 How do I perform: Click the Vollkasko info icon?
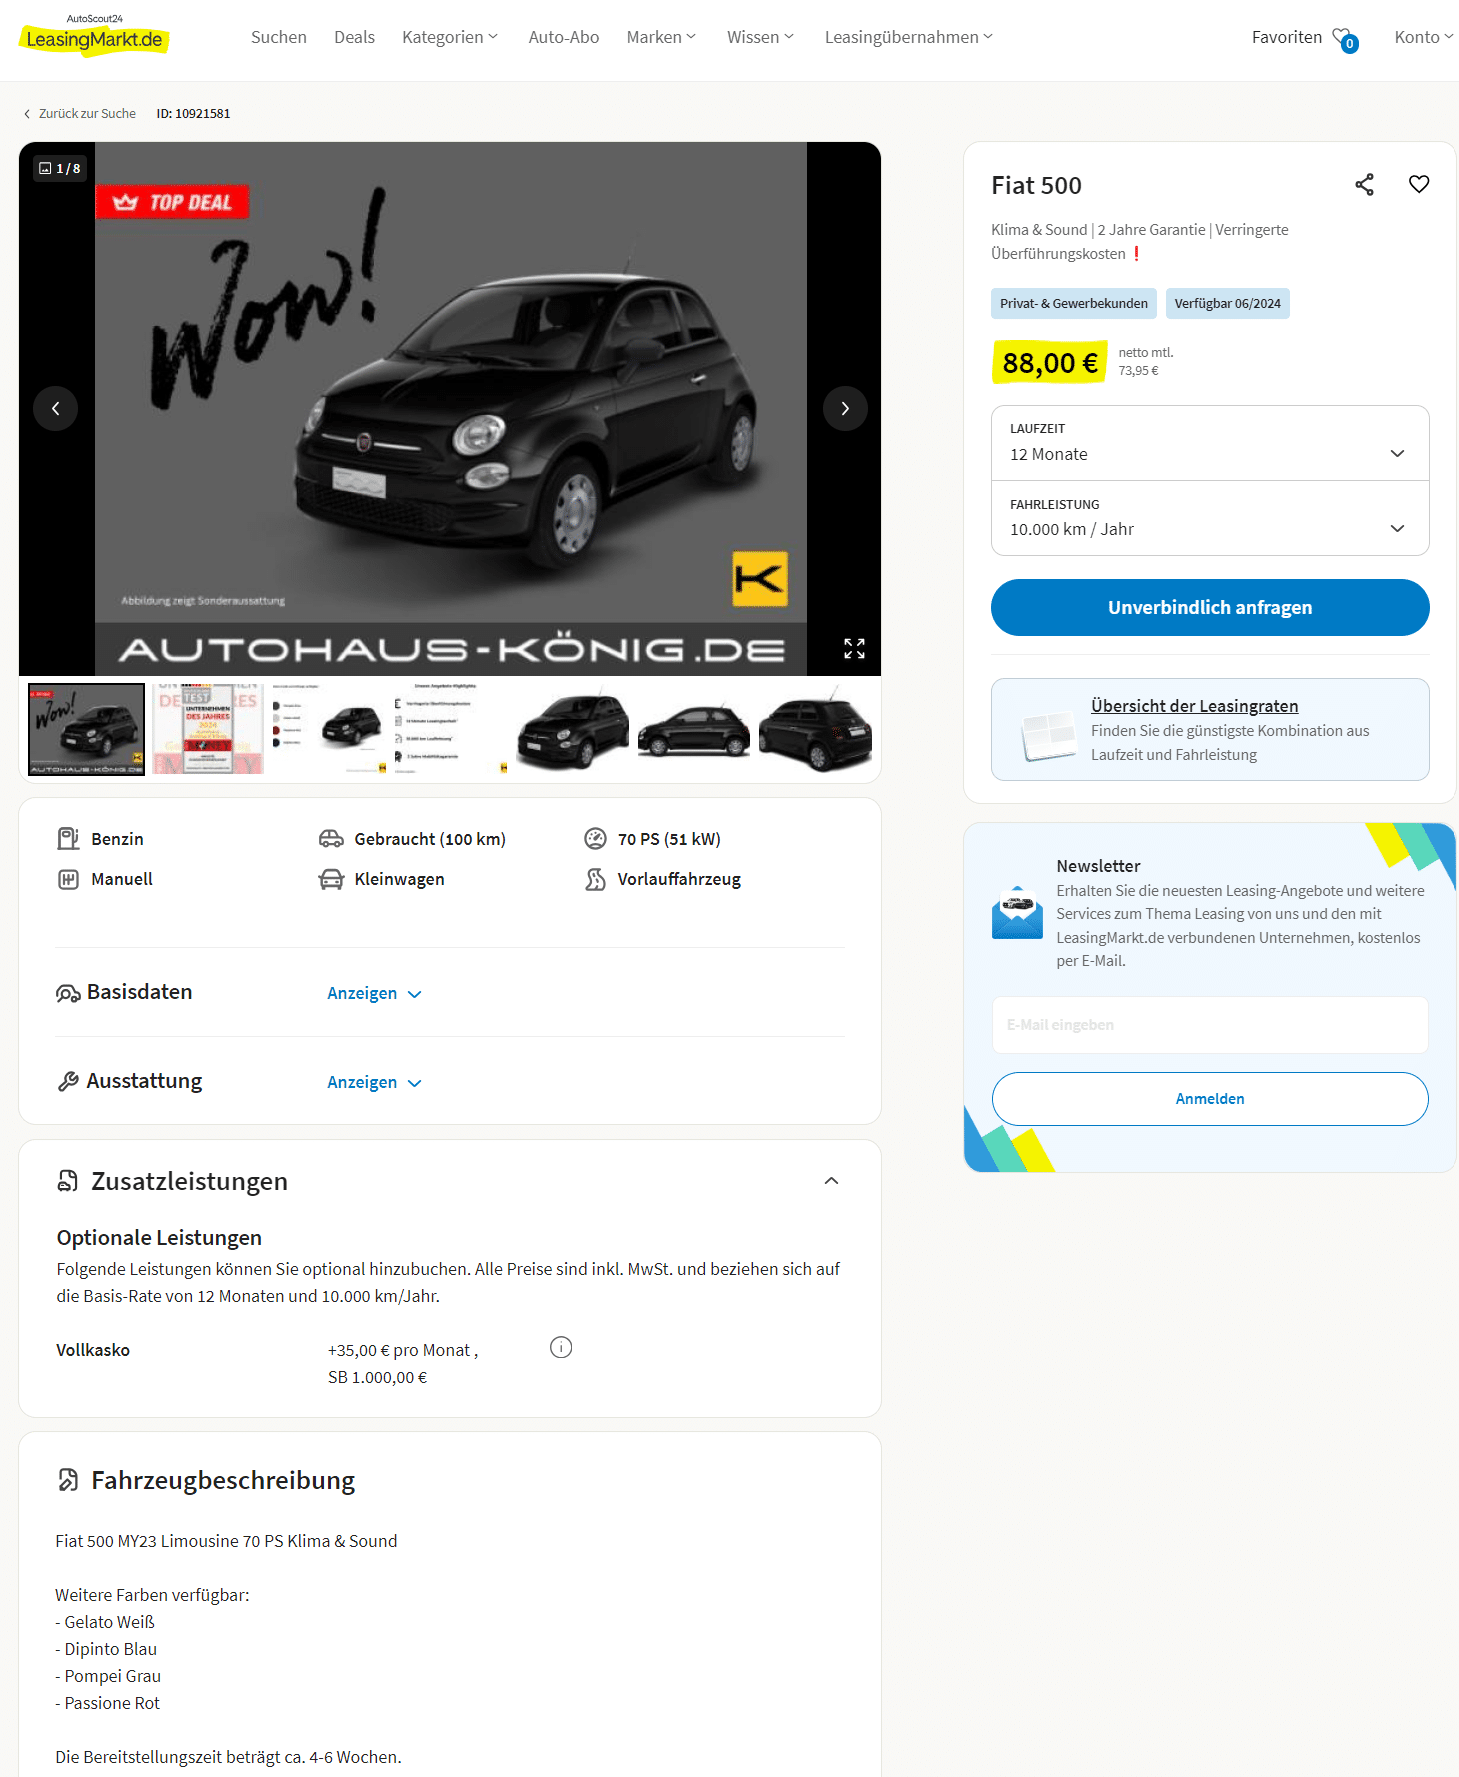tap(561, 1348)
